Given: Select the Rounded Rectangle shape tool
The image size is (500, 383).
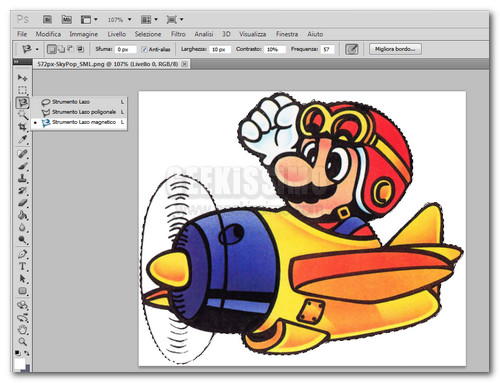Looking at the screenshot, I should pyautogui.click(x=22, y=291).
